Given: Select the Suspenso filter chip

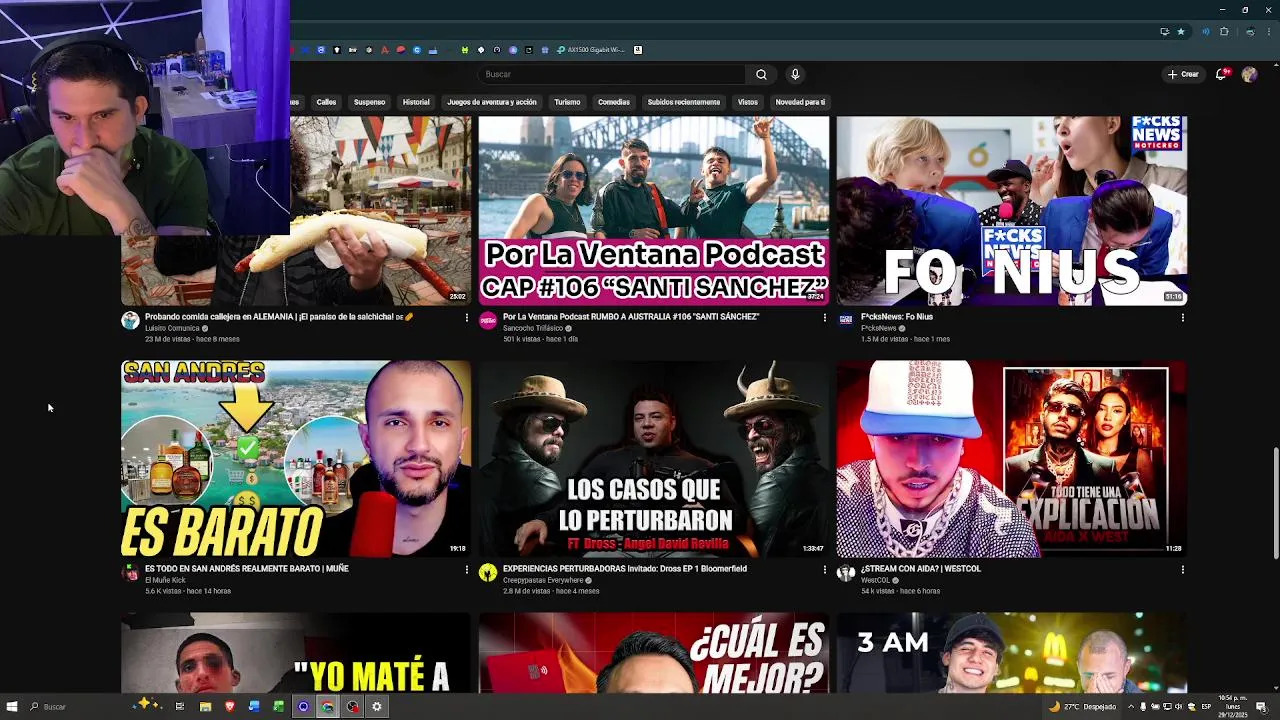Looking at the screenshot, I should 369,102.
